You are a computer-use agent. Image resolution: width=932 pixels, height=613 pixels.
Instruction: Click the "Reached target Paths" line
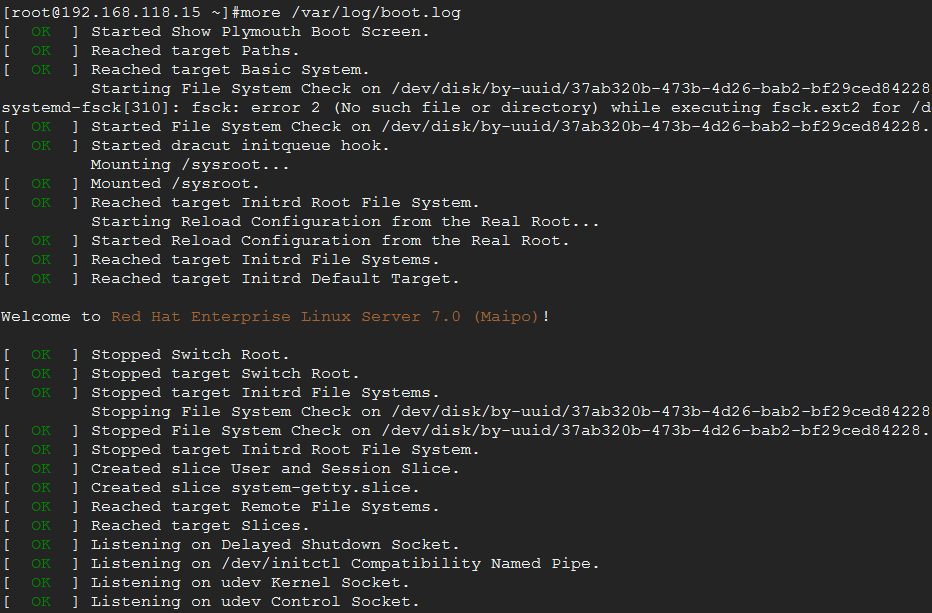[195, 51]
